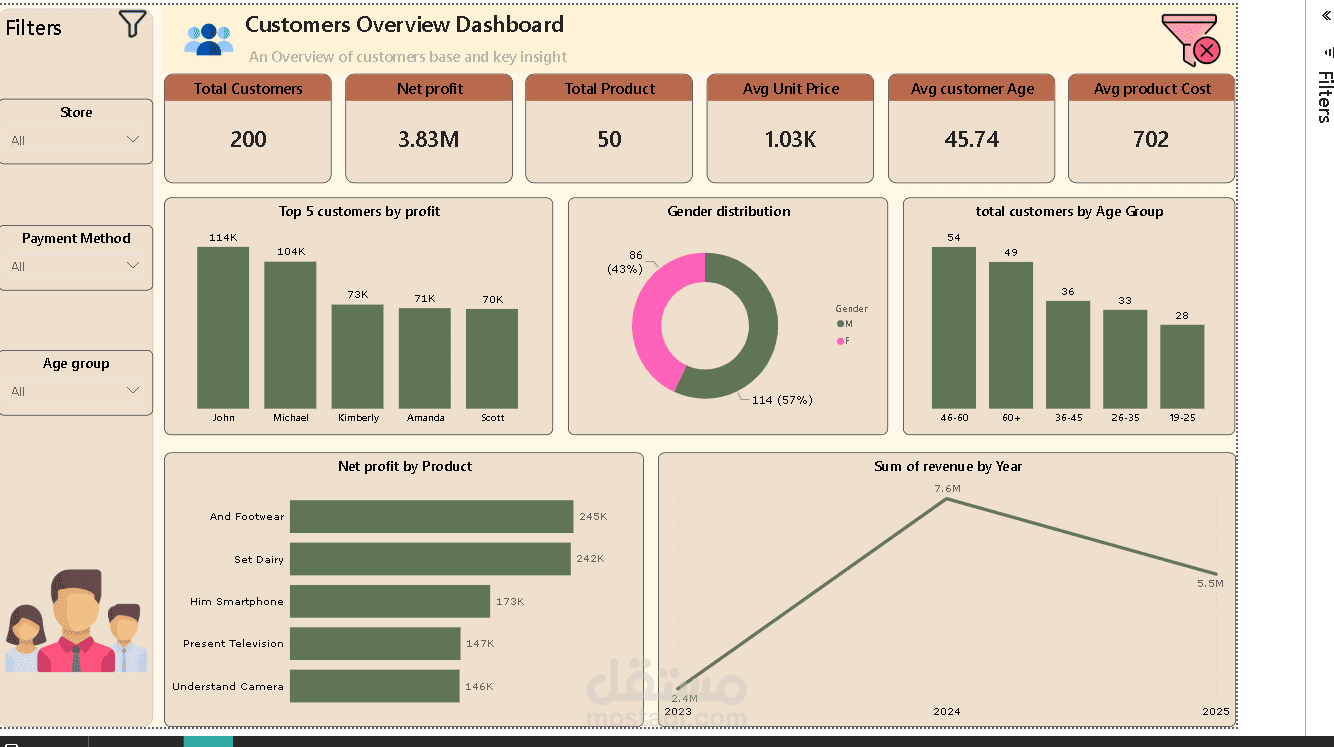The image size is (1334, 747).
Task: Click the 'Sum of revenue by Year' title
Action: (948, 466)
